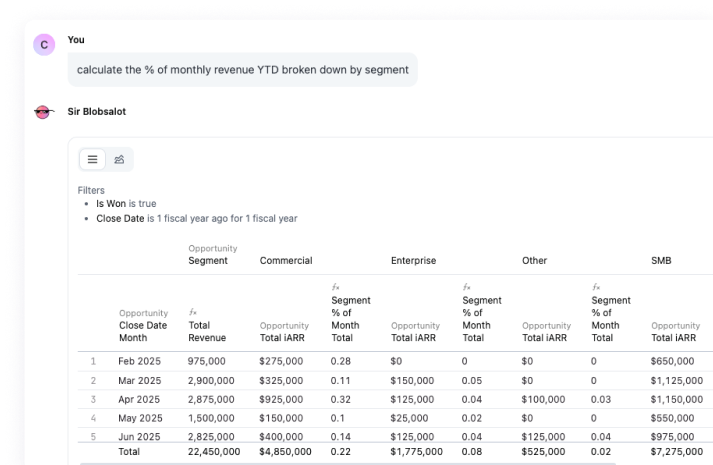Click fx icon above Commercial Segment % column
This screenshot has height=465, width=713.
click(335, 287)
